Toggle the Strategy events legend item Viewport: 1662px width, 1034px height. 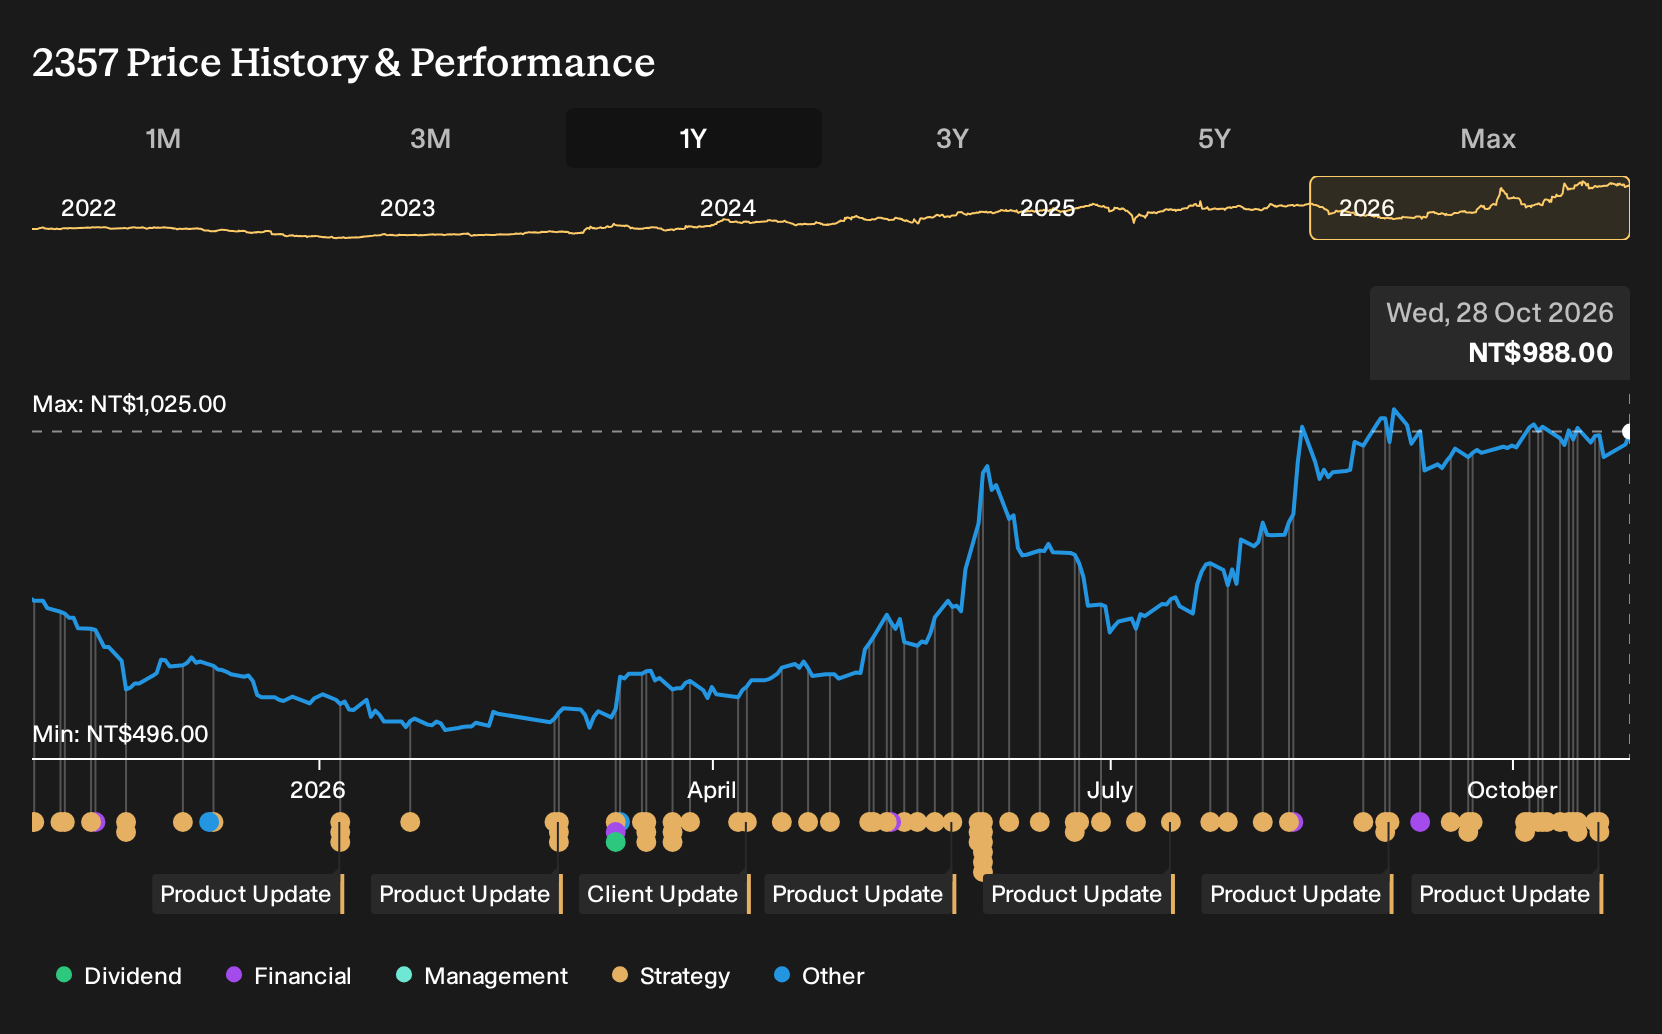pyautogui.click(x=671, y=976)
